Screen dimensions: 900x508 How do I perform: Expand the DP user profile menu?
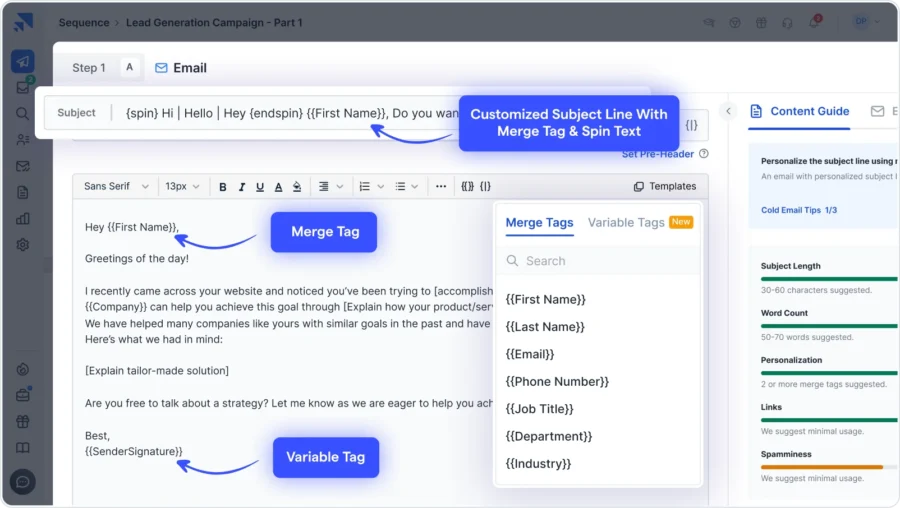pos(864,22)
